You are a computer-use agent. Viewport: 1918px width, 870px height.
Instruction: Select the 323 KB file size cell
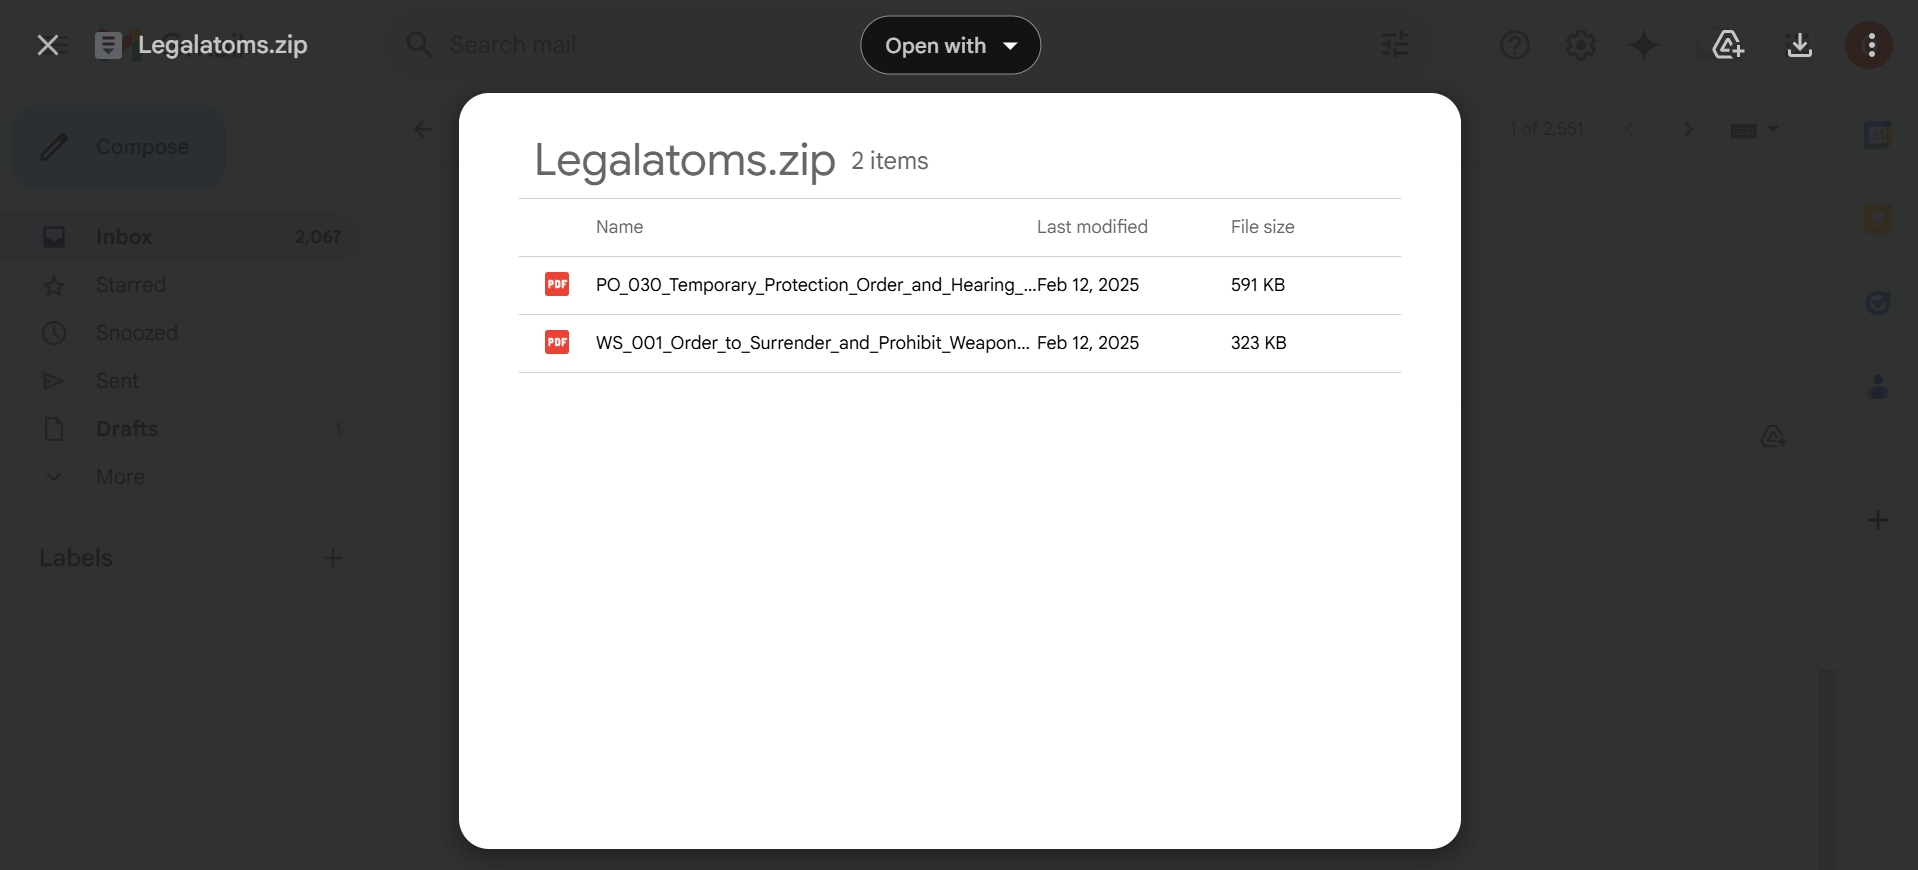click(1258, 343)
